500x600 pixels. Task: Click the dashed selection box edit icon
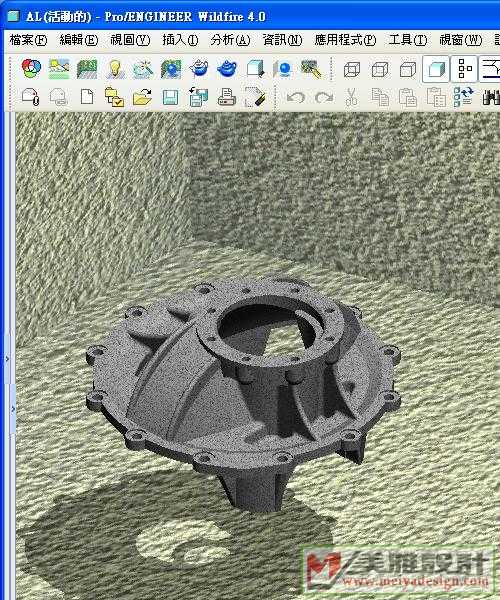pos(255,97)
